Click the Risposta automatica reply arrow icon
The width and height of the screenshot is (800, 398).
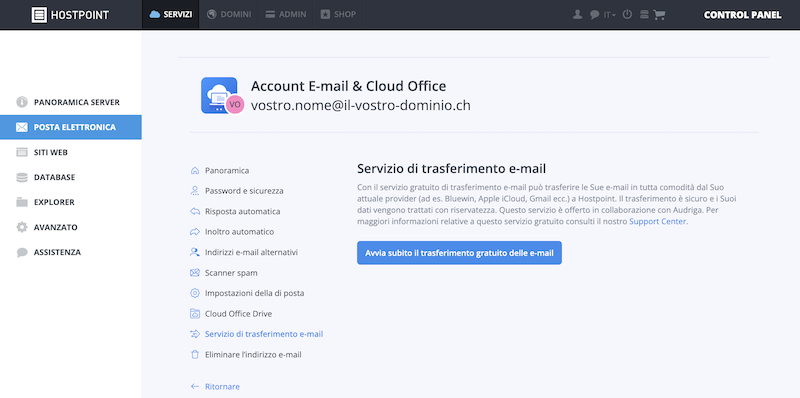194,211
